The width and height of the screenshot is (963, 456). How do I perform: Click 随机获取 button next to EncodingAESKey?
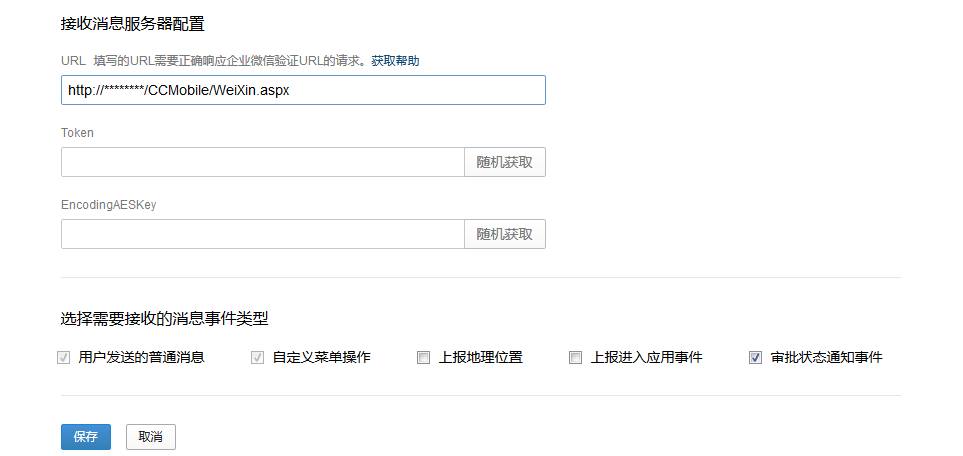(505, 234)
